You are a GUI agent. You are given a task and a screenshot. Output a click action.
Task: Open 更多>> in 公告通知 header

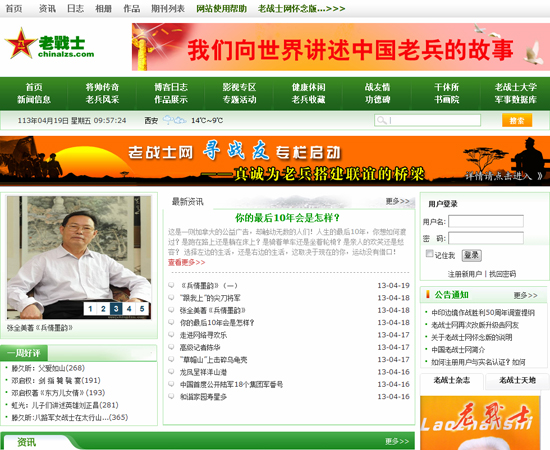tap(525, 295)
